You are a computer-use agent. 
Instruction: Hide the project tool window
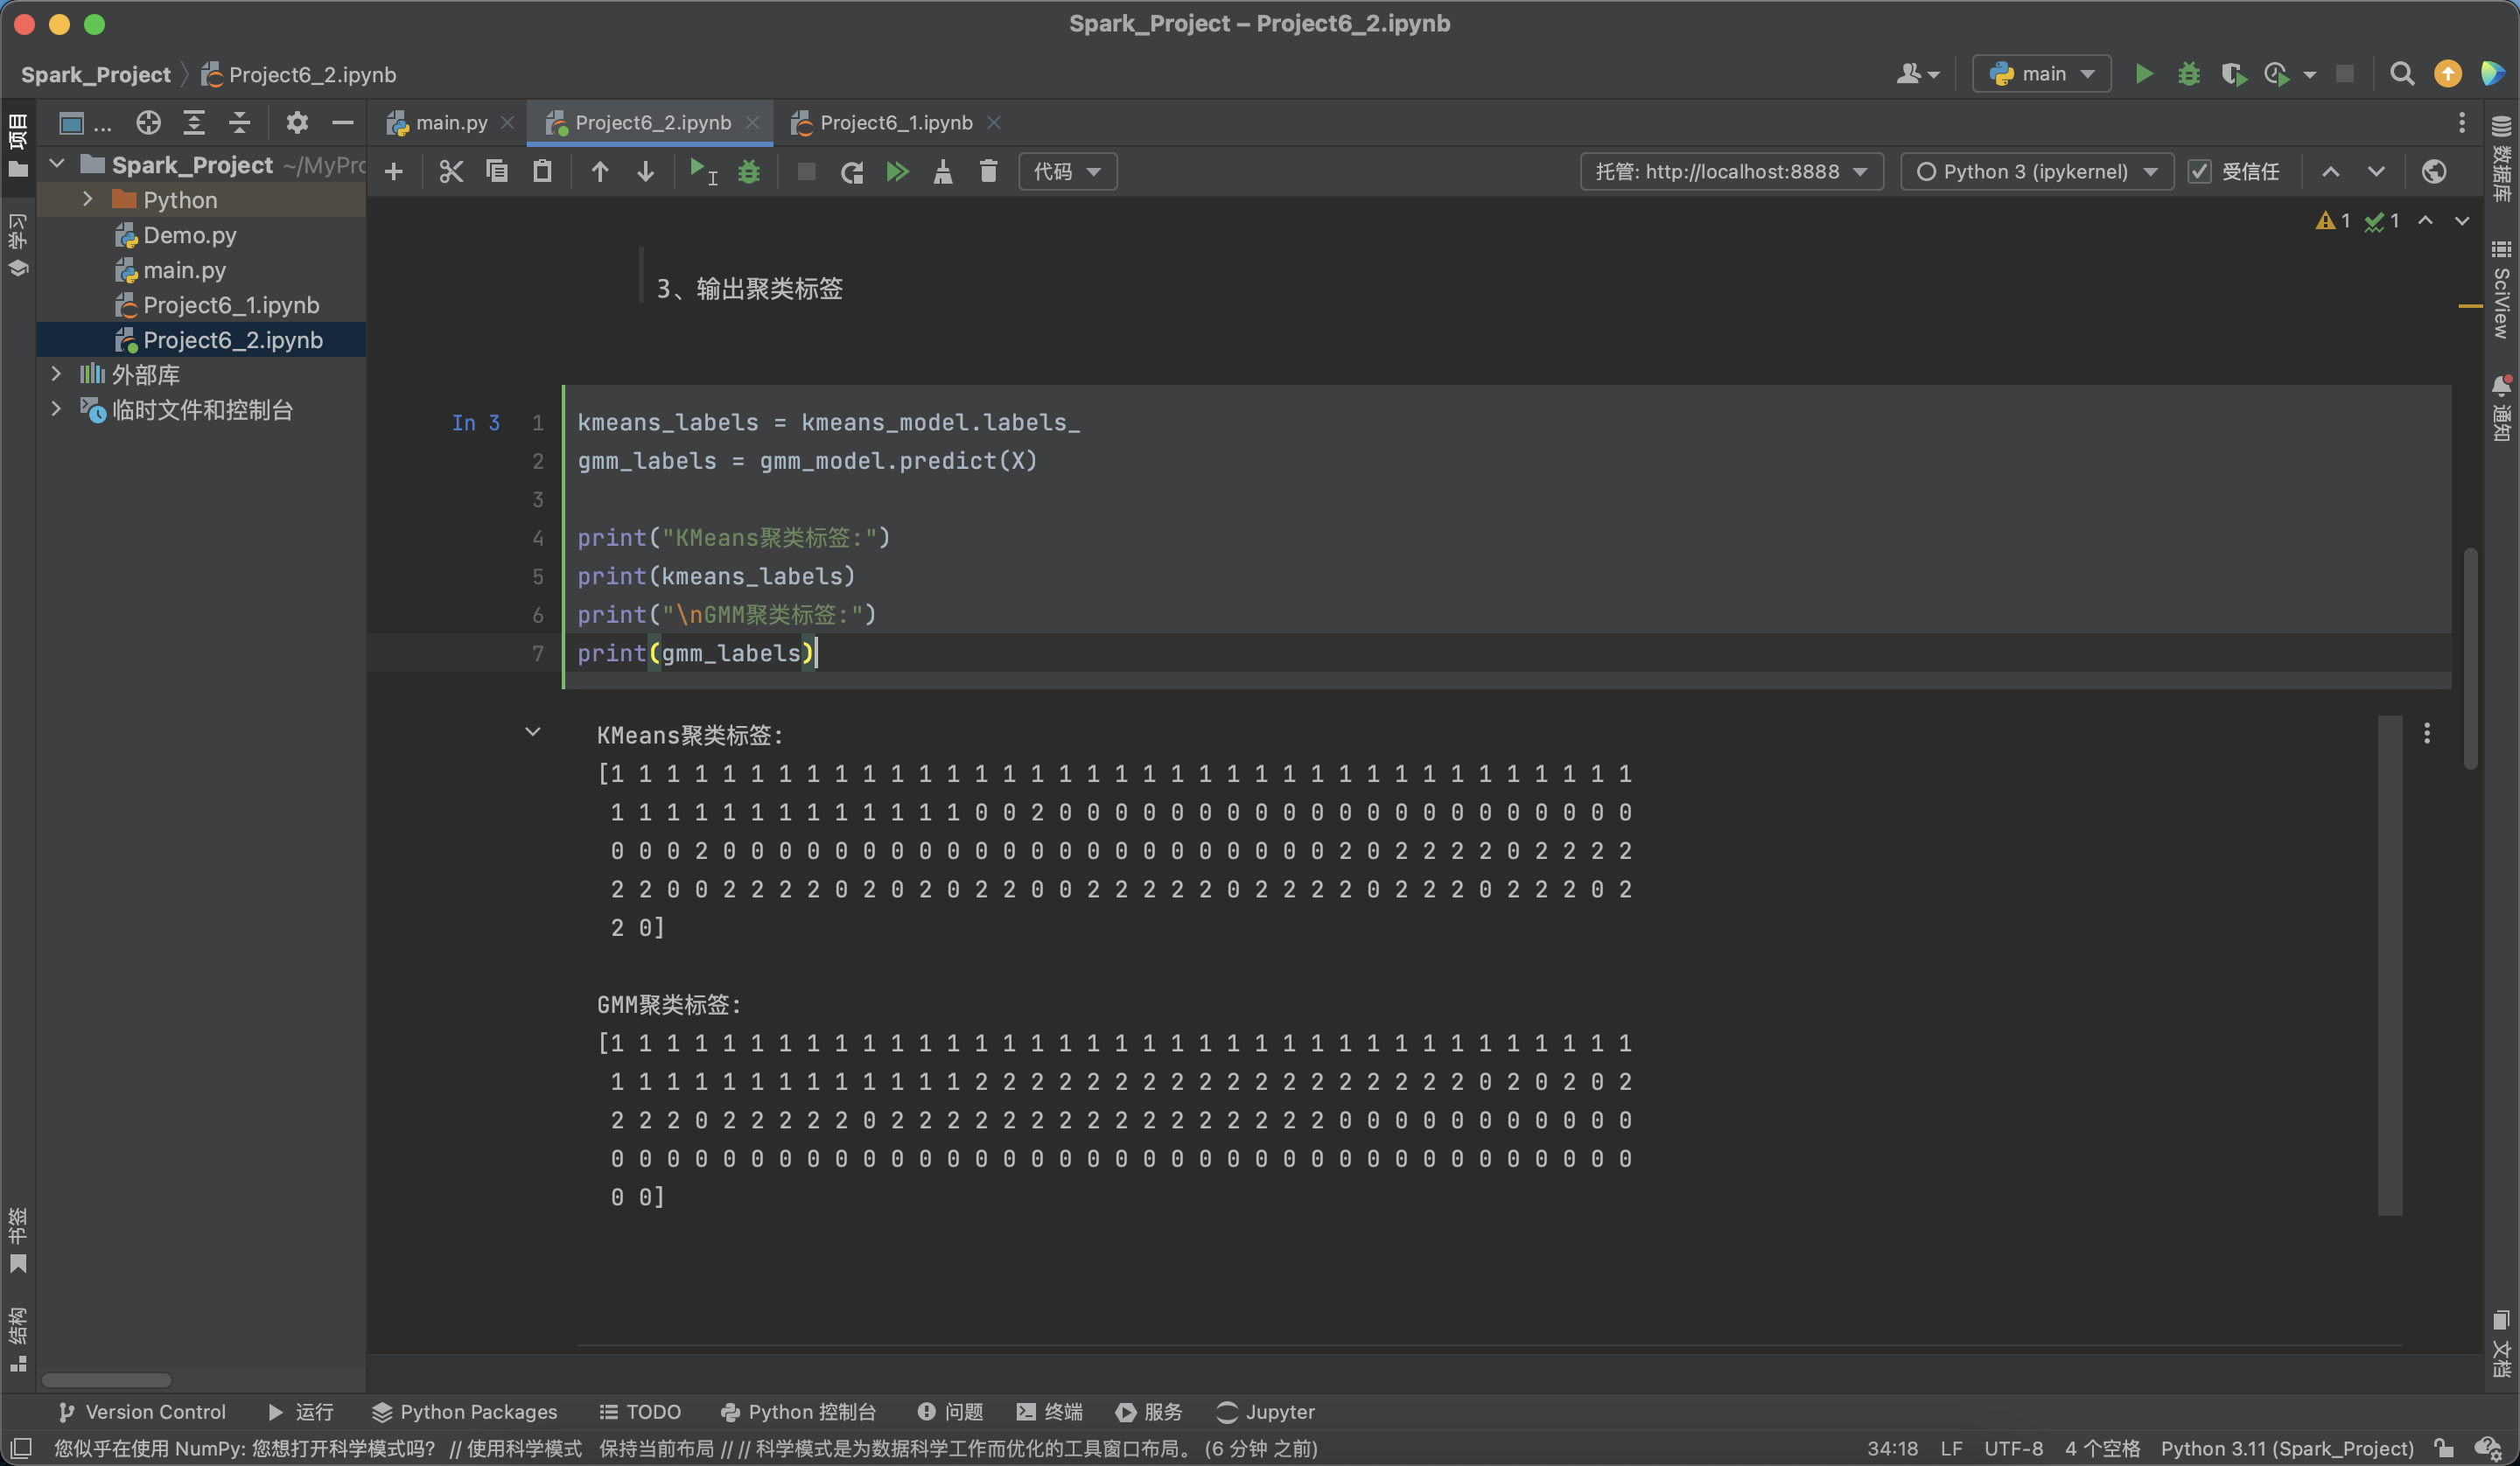pyautogui.click(x=343, y=123)
